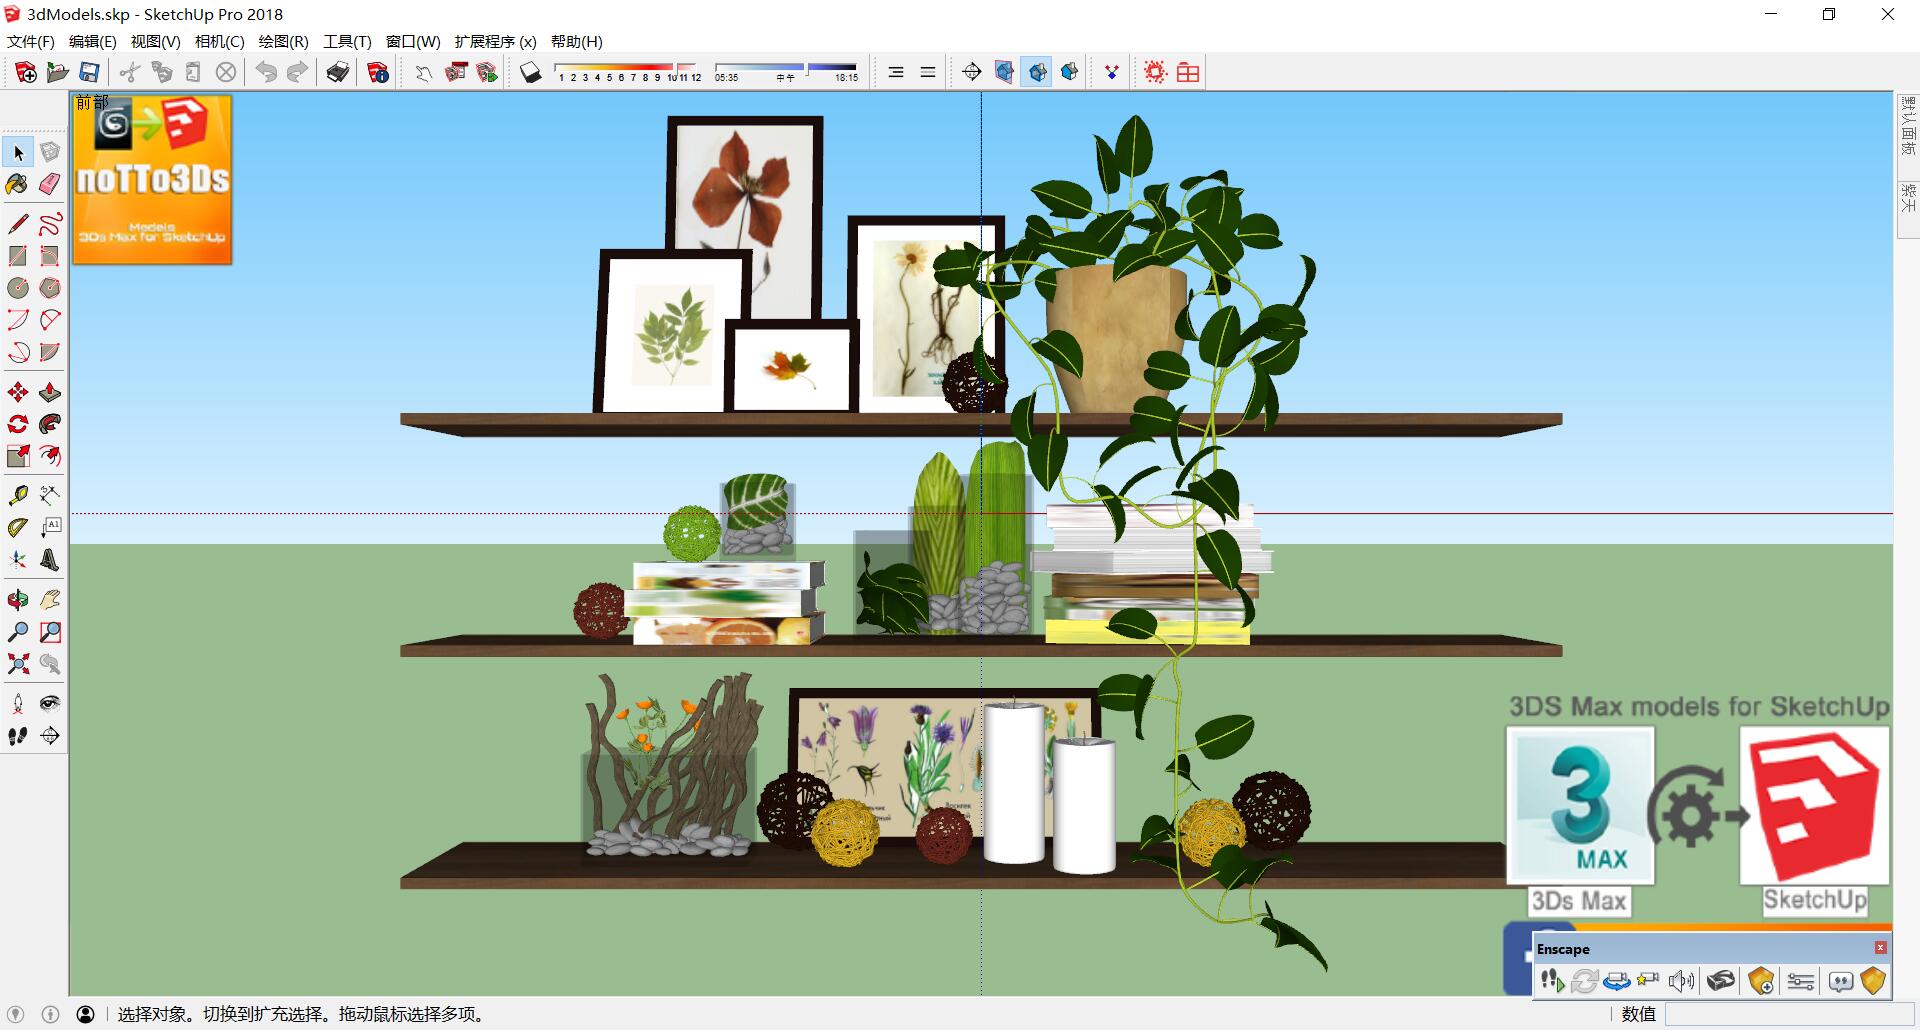Image resolution: width=1920 pixels, height=1030 pixels.
Task: Choose the Section Plane tool
Action: [x=50, y=735]
